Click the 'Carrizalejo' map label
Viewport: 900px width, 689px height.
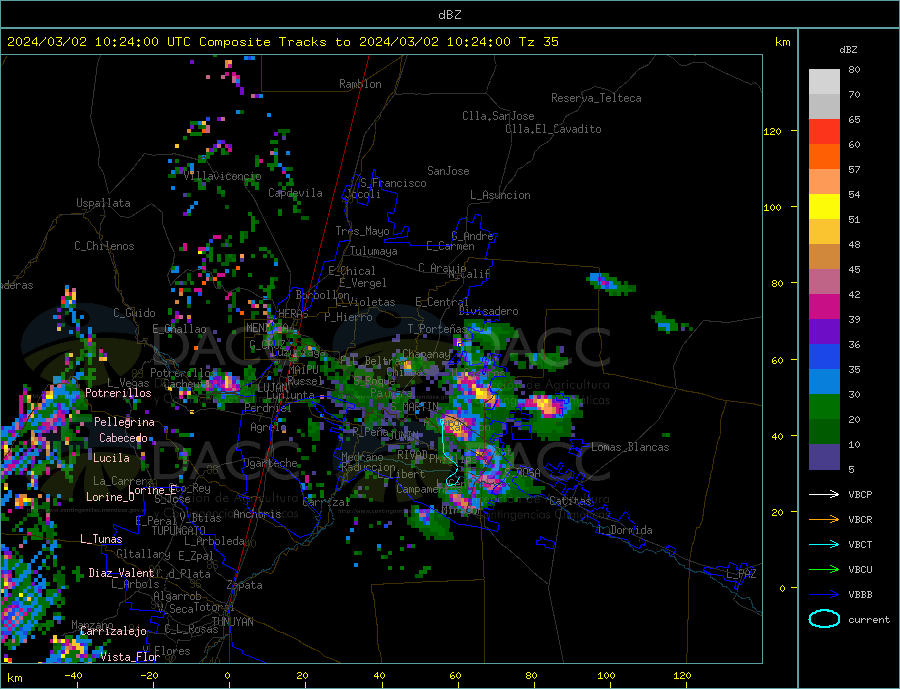coord(113,632)
